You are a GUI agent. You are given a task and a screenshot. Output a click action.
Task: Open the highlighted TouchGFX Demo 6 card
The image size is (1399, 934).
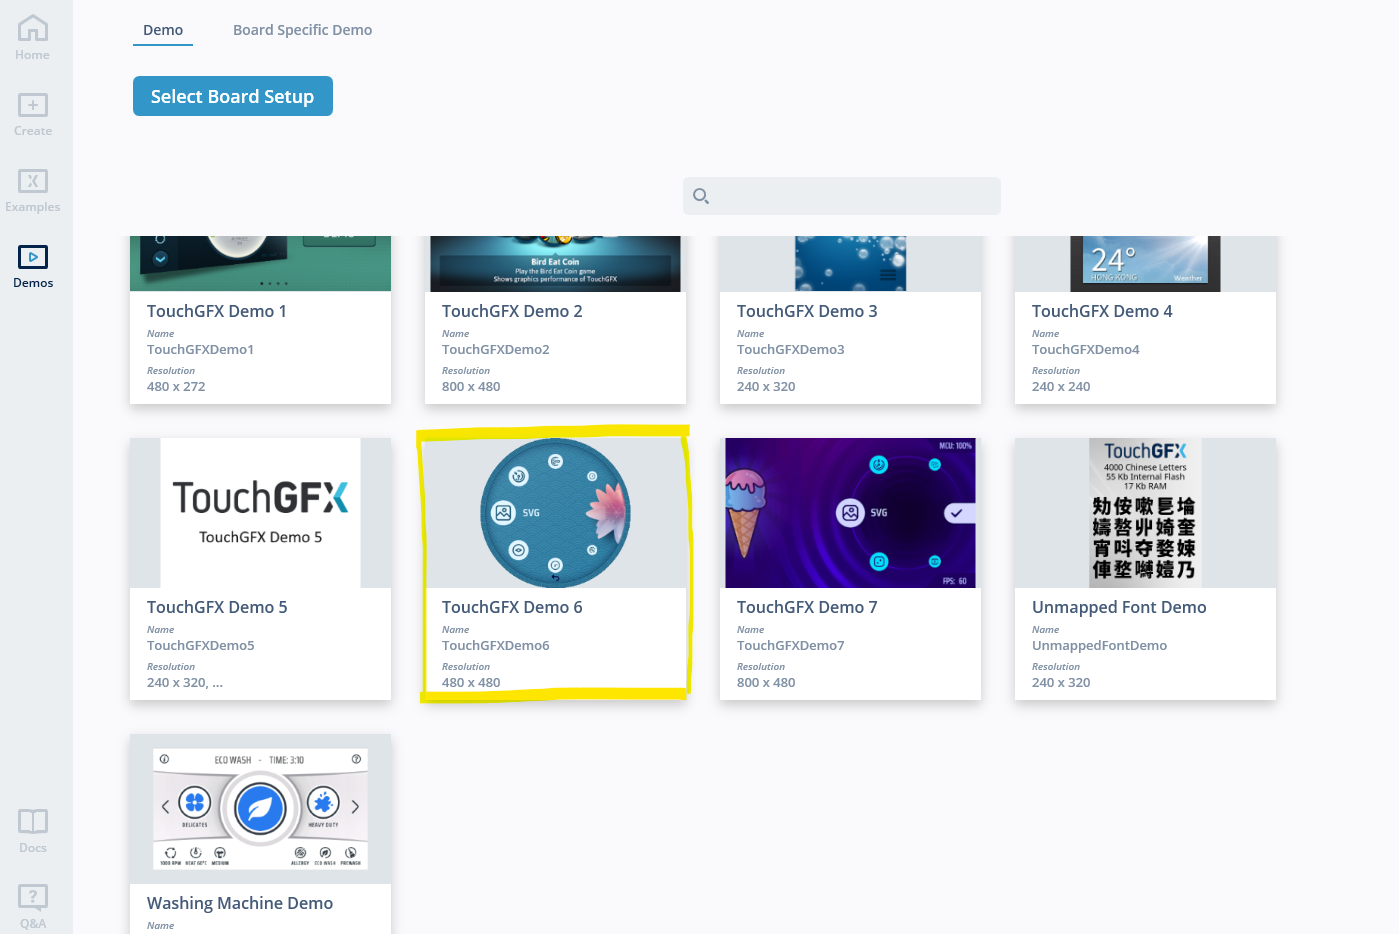pos(555,513)
